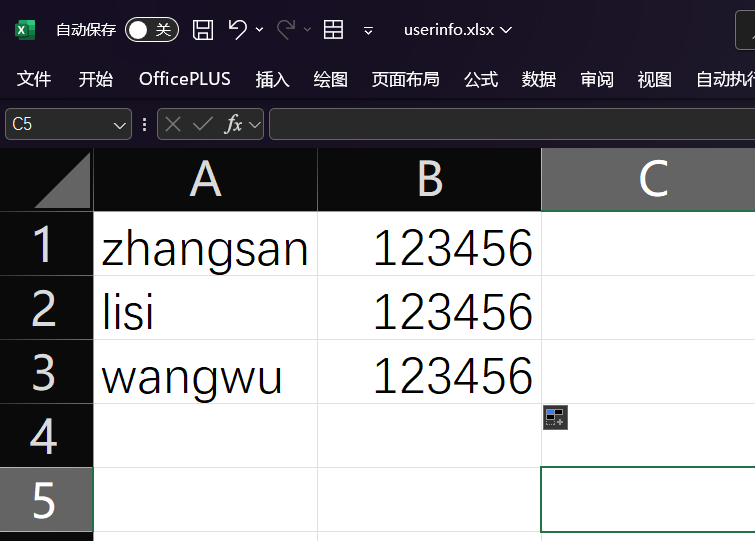Click the Enter checkmark formula icon

click(x=203, y=125)
